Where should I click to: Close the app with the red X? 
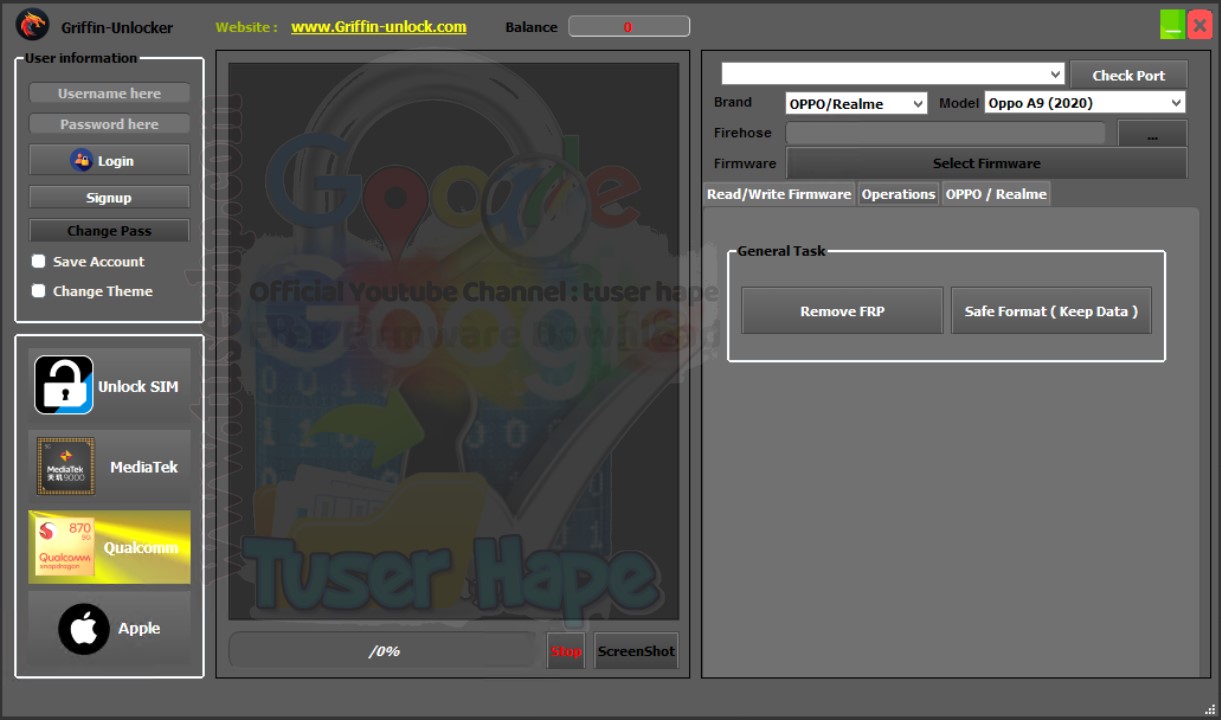click(1199, 25)
